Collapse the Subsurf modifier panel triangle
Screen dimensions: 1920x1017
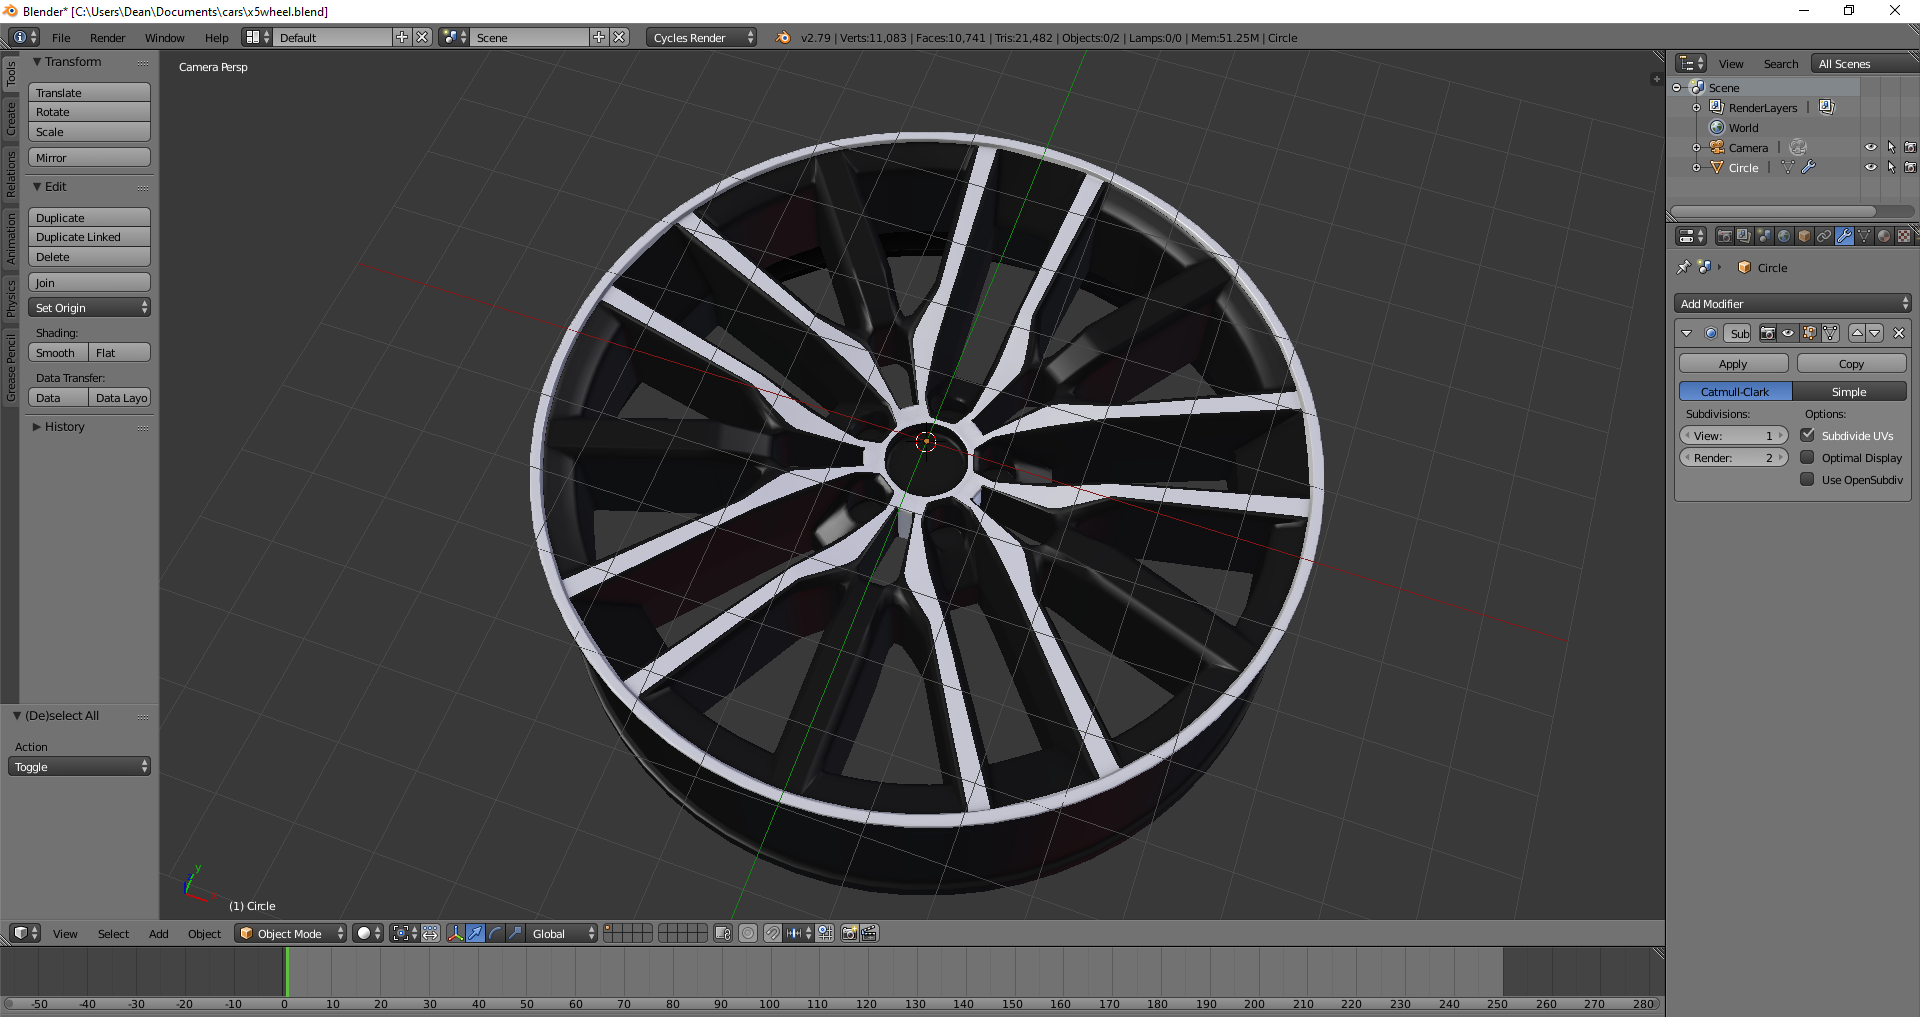coord(1687,333)
